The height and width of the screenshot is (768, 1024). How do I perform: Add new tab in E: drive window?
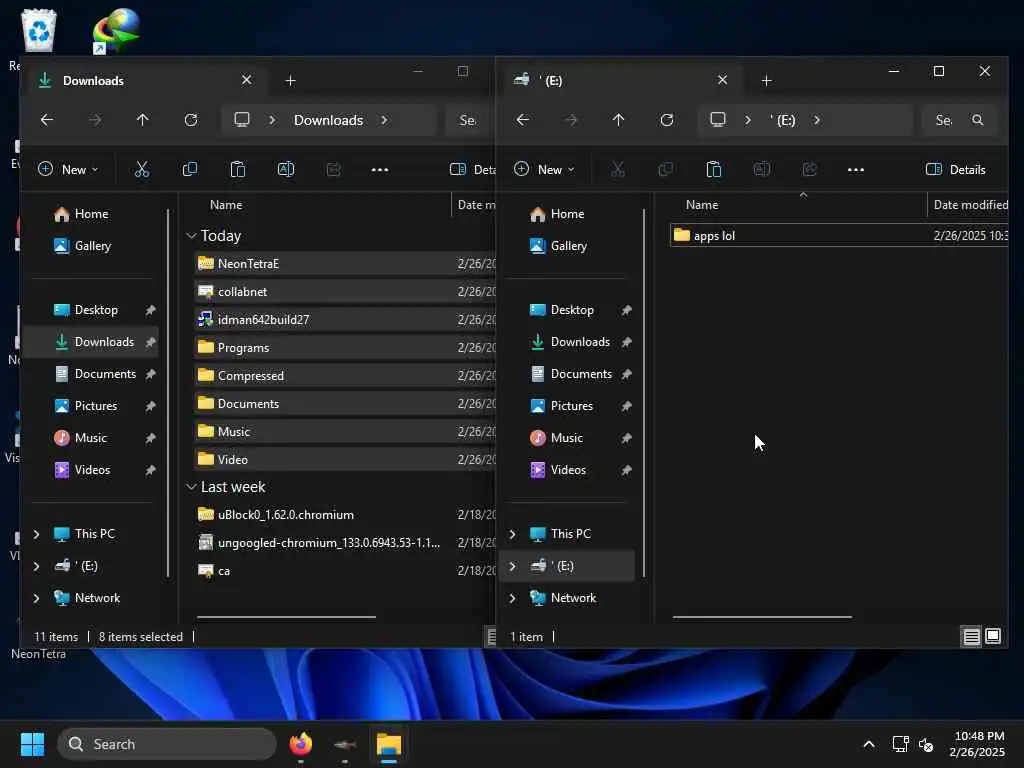[x=767, y=80]
